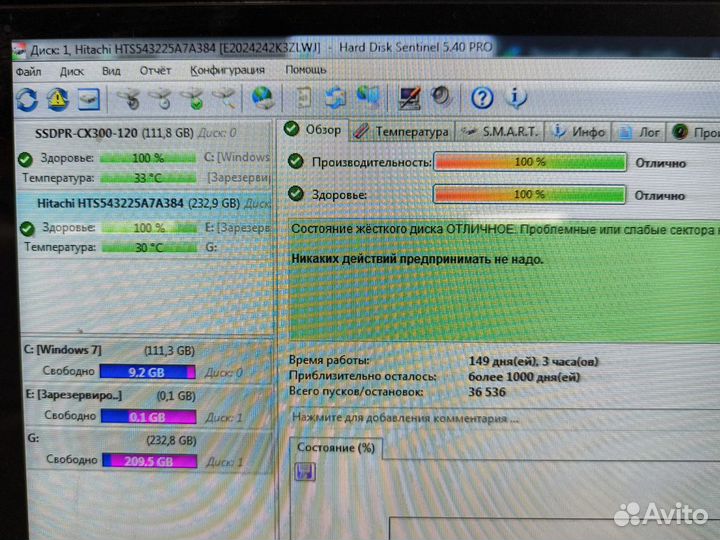Click the save floppy icon under Состояние (%)

pyautogui.click(x=303, y=471)
